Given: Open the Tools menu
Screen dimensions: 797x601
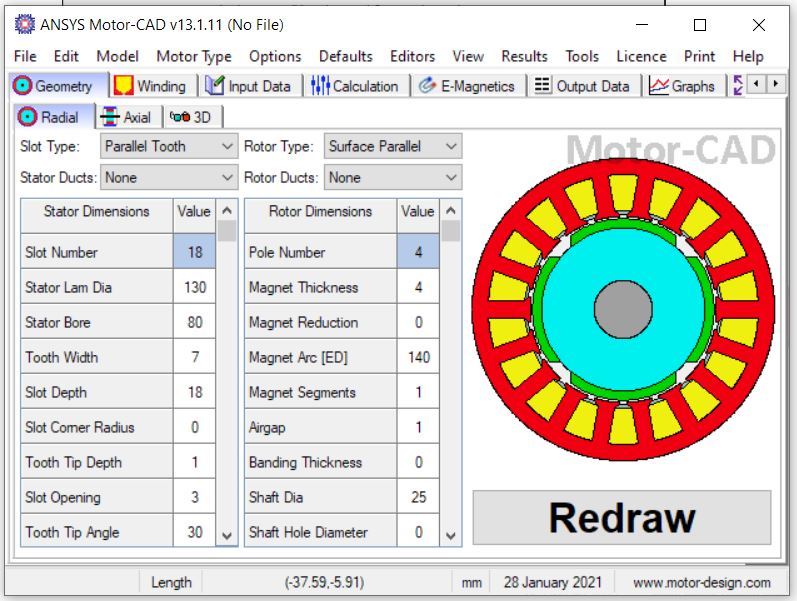Looking at the screenshot, I should pos(582,56).
